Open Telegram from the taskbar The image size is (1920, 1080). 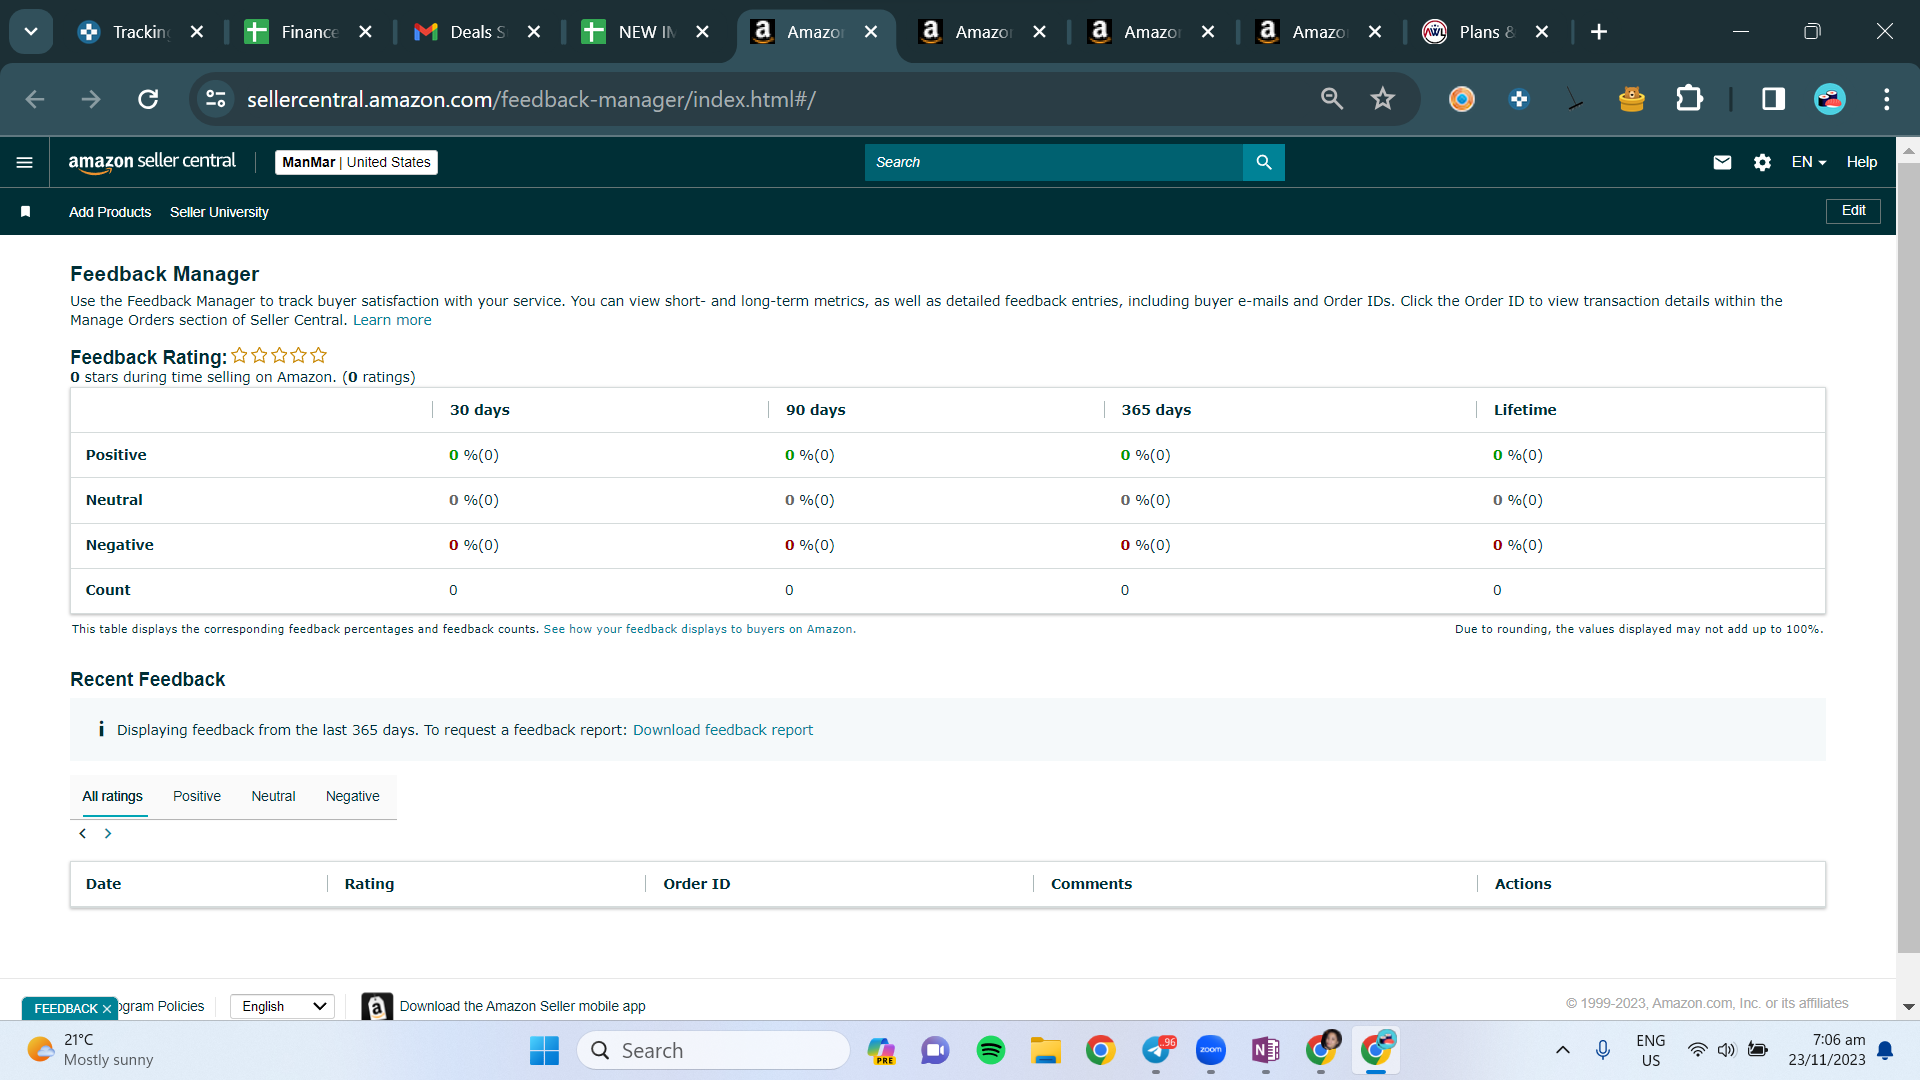click(x=1157, y=1050)
